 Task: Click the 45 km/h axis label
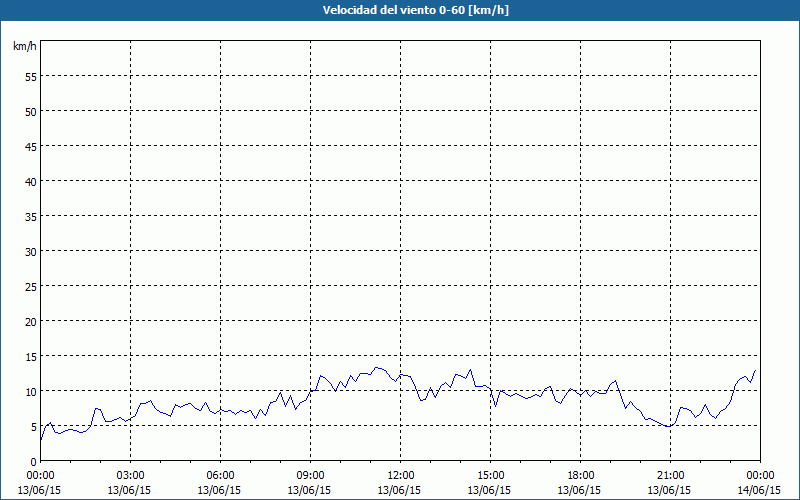[x=31, y=146]
